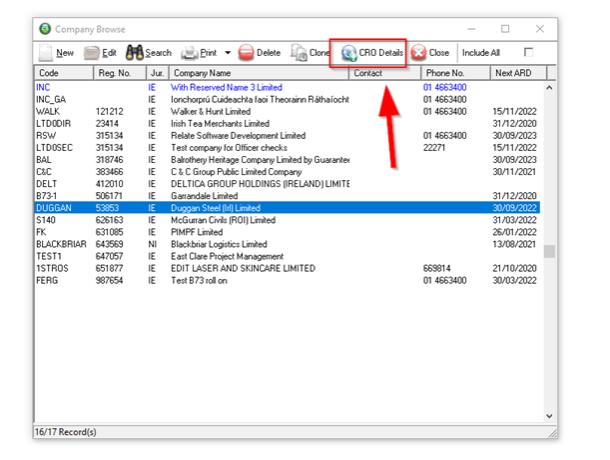
Task: Click the Print toolbar button
Action: [x=199, y=53]
